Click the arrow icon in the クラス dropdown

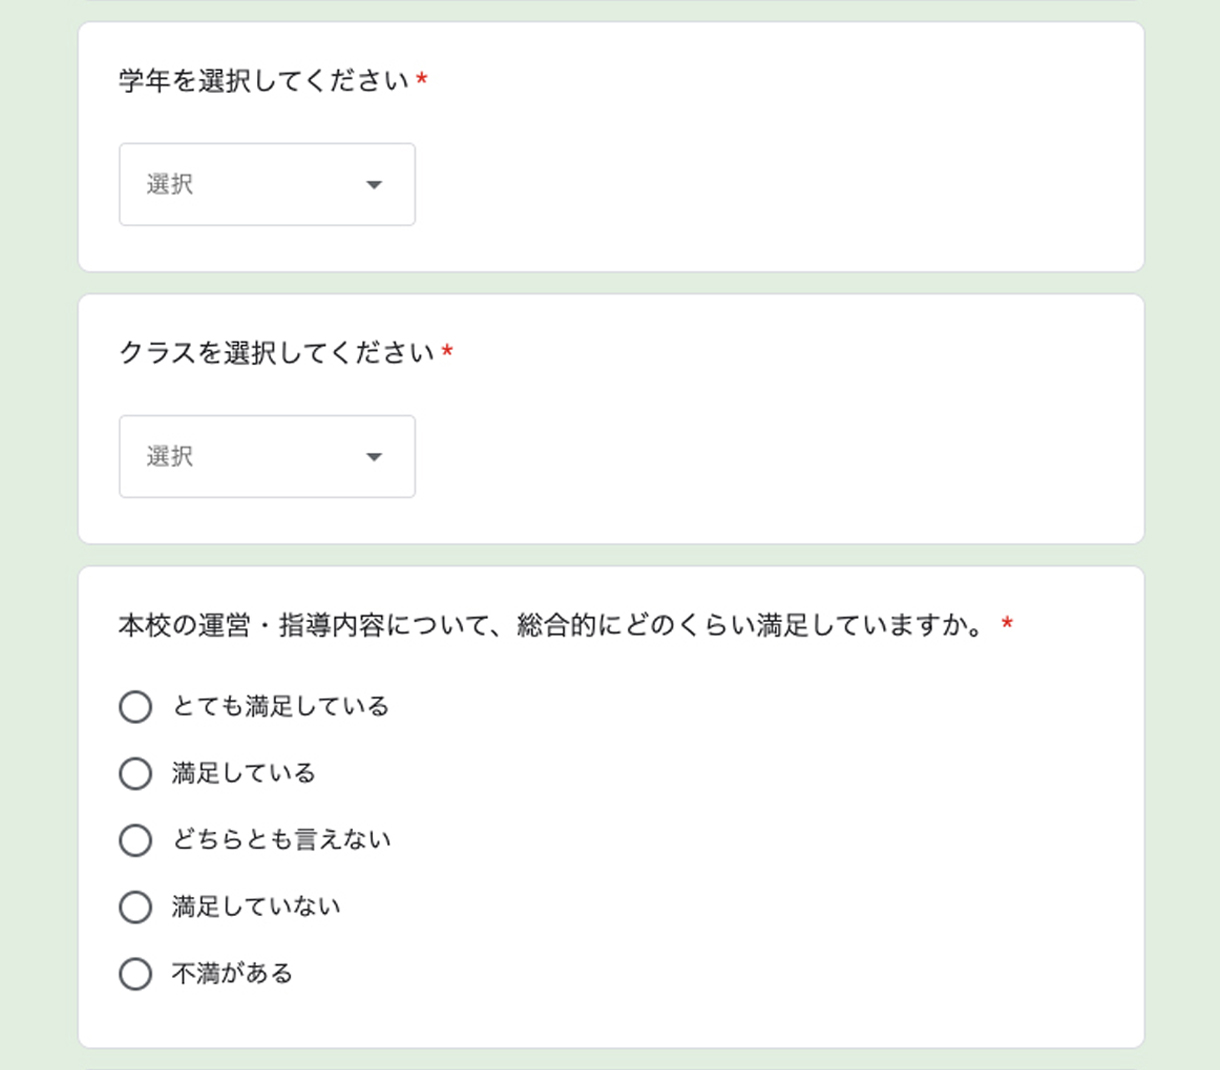click(374, 457)
